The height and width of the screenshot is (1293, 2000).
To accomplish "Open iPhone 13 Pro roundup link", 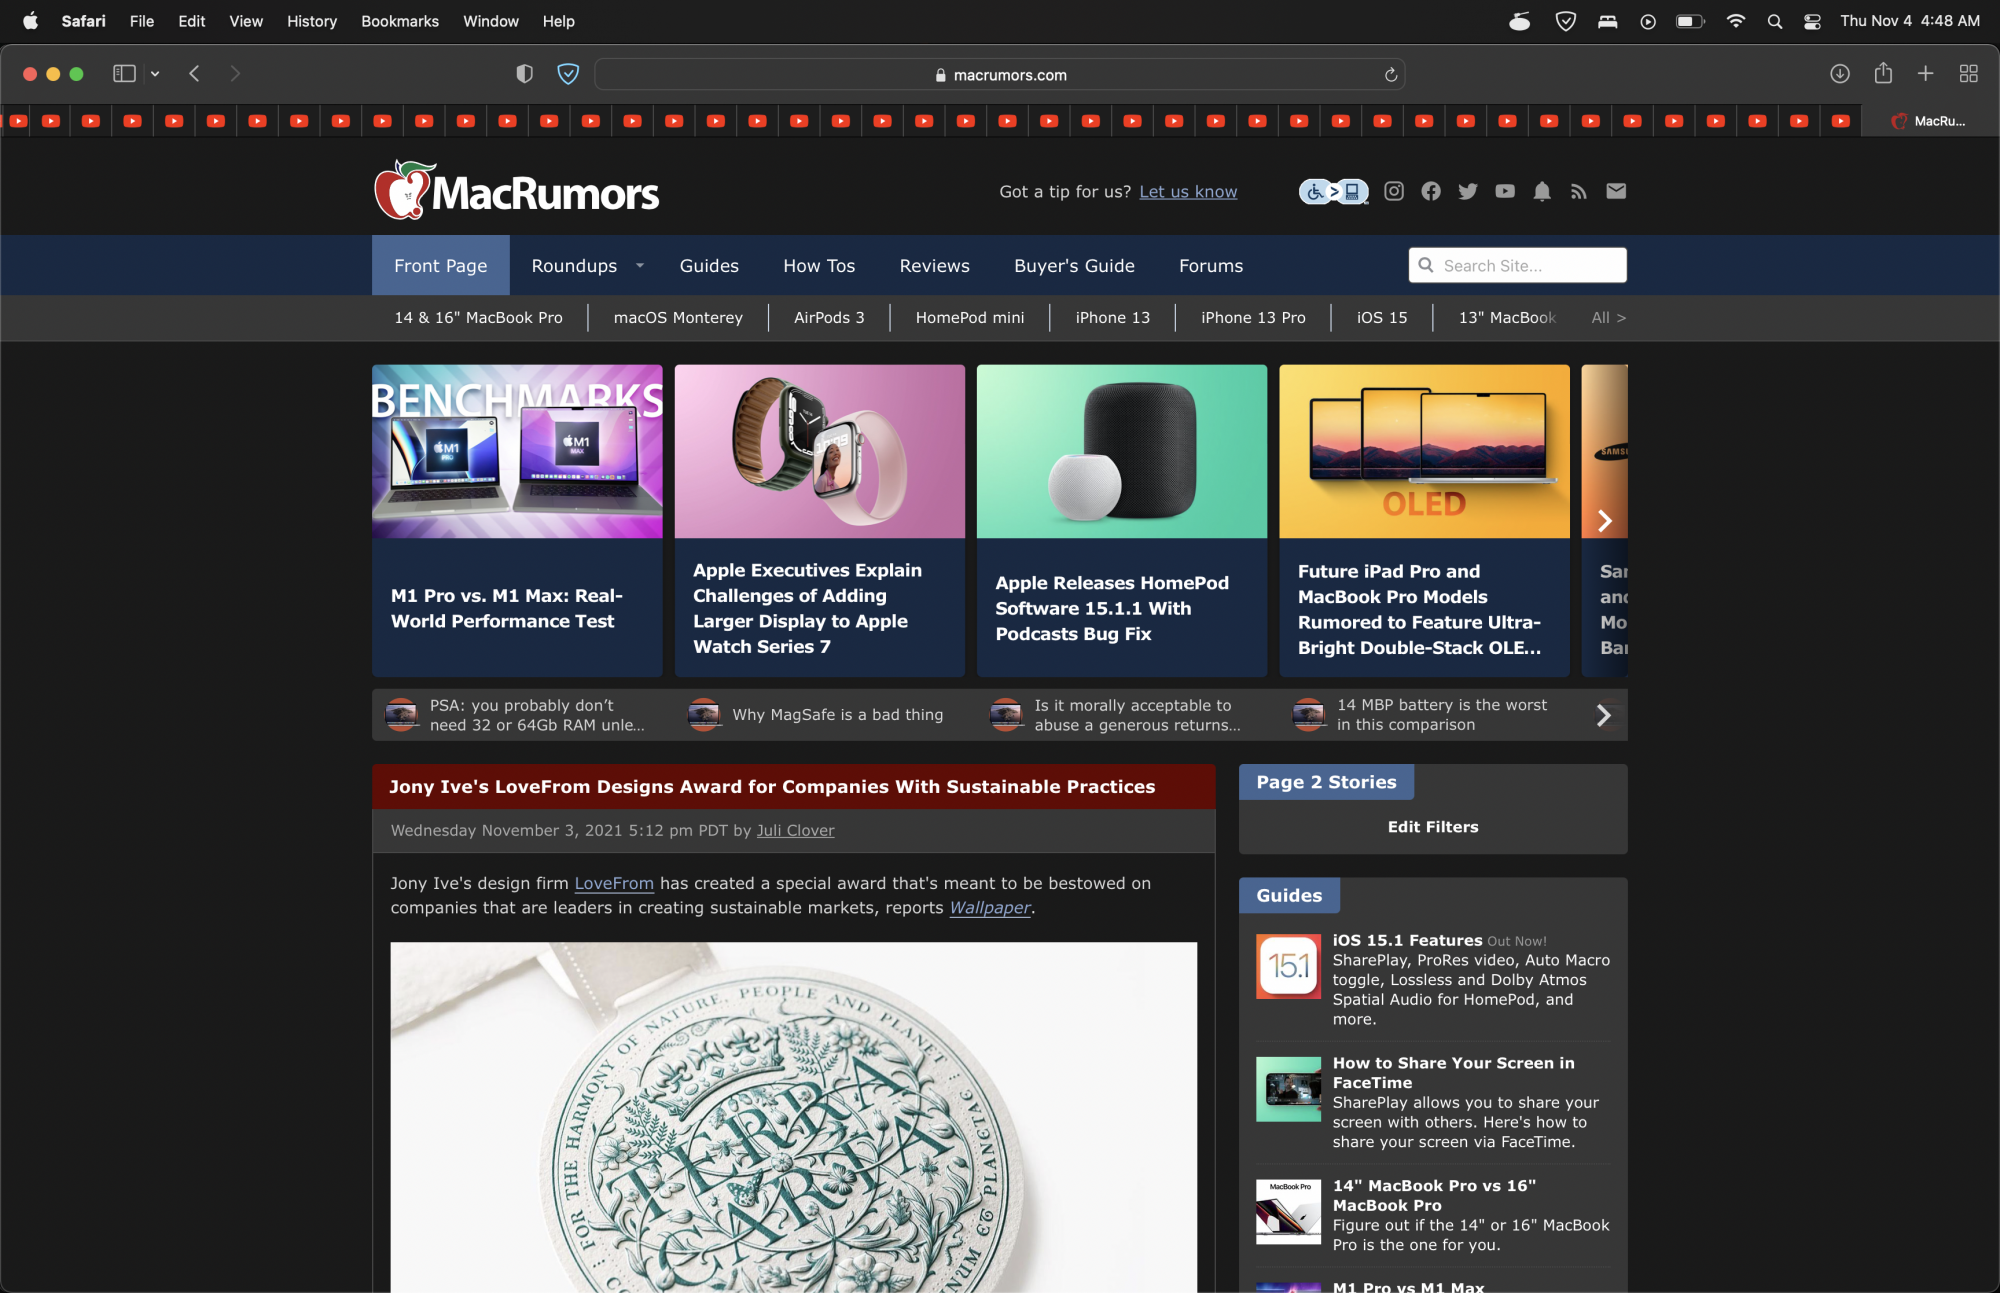I will pyautogui.click(x=1253, y=318).
